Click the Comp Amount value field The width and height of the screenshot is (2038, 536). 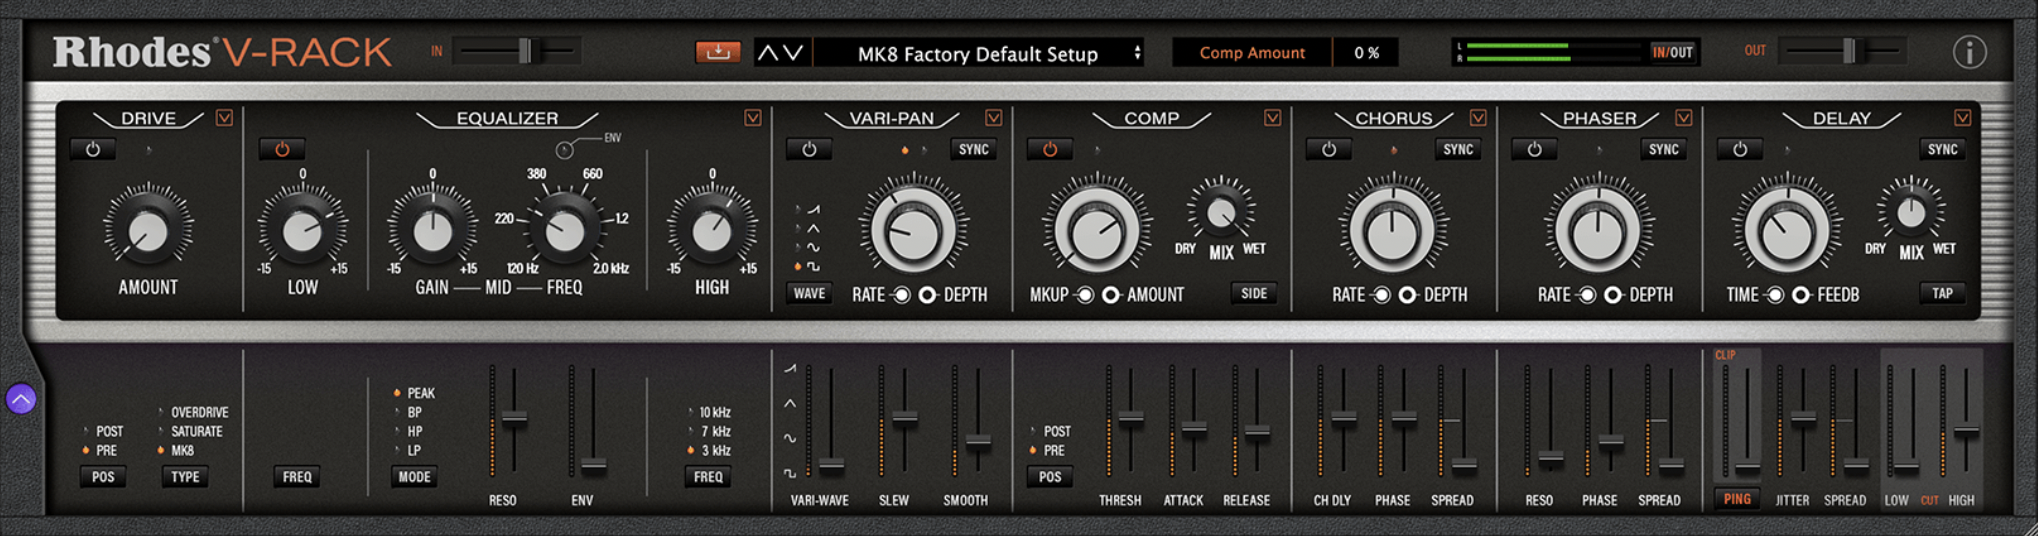pos(1366,53)
